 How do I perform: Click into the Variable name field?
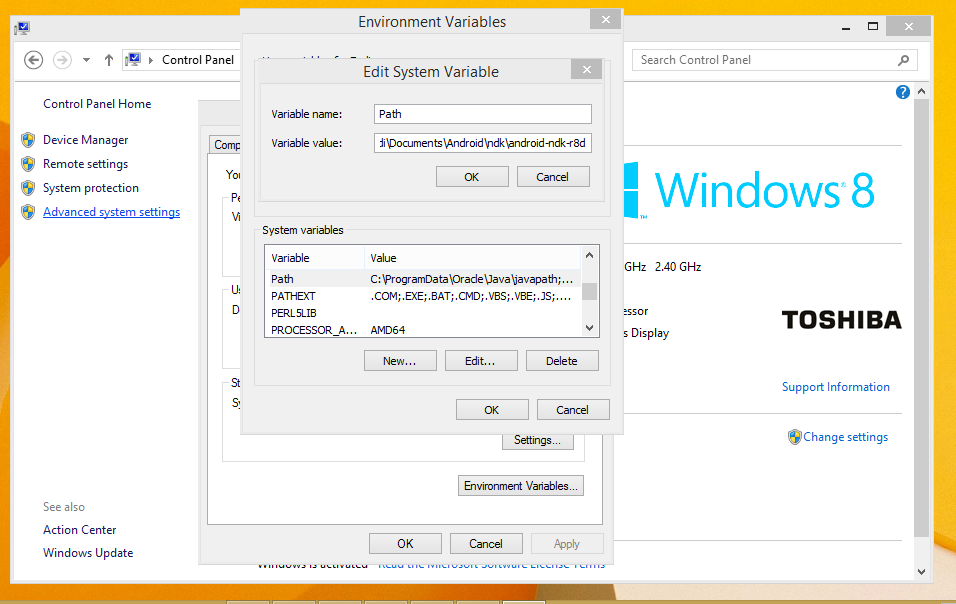tap(483, 114)
